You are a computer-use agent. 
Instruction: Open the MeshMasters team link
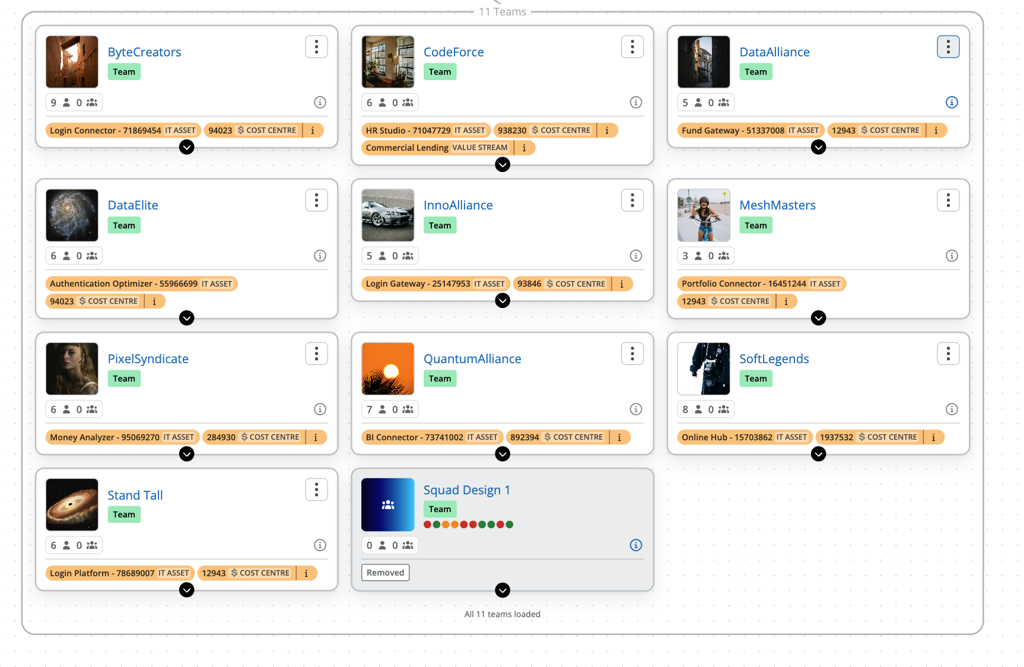click(x=777, y=205)
